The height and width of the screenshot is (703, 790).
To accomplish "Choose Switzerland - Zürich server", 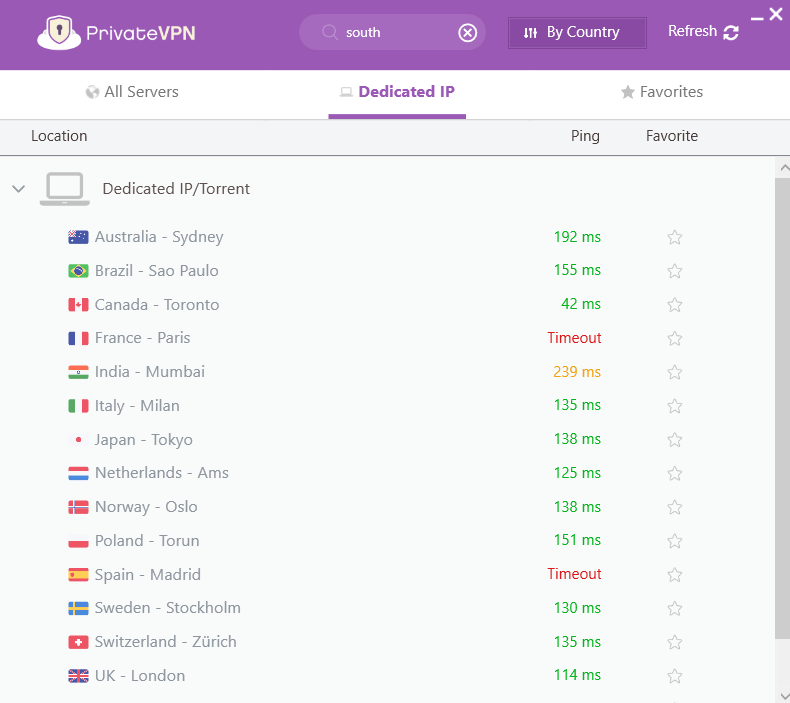I will tap(166, 642).
